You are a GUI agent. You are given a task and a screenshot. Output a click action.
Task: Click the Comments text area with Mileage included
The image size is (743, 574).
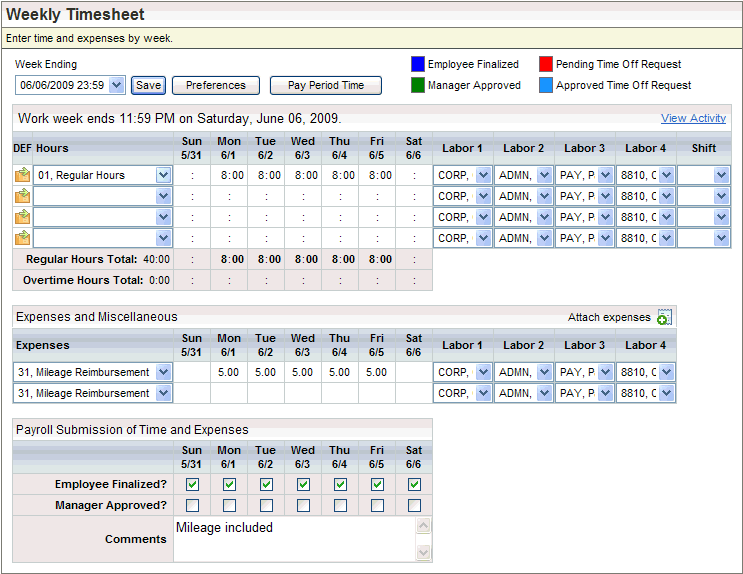coord(295,539)
